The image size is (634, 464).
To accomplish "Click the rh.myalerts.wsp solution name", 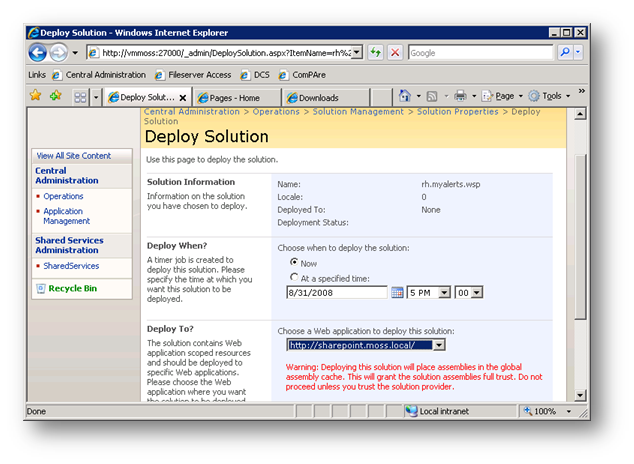I will (x=450, y=184).
